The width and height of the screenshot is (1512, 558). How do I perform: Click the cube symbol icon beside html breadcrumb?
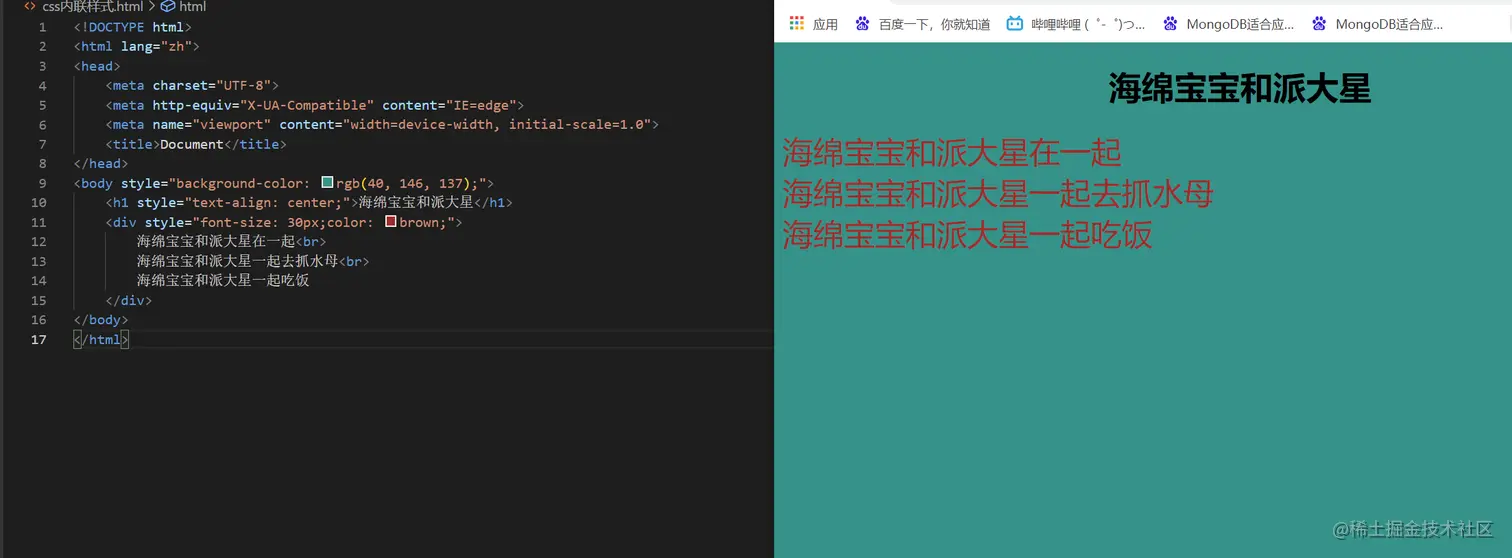coord(168,6)
